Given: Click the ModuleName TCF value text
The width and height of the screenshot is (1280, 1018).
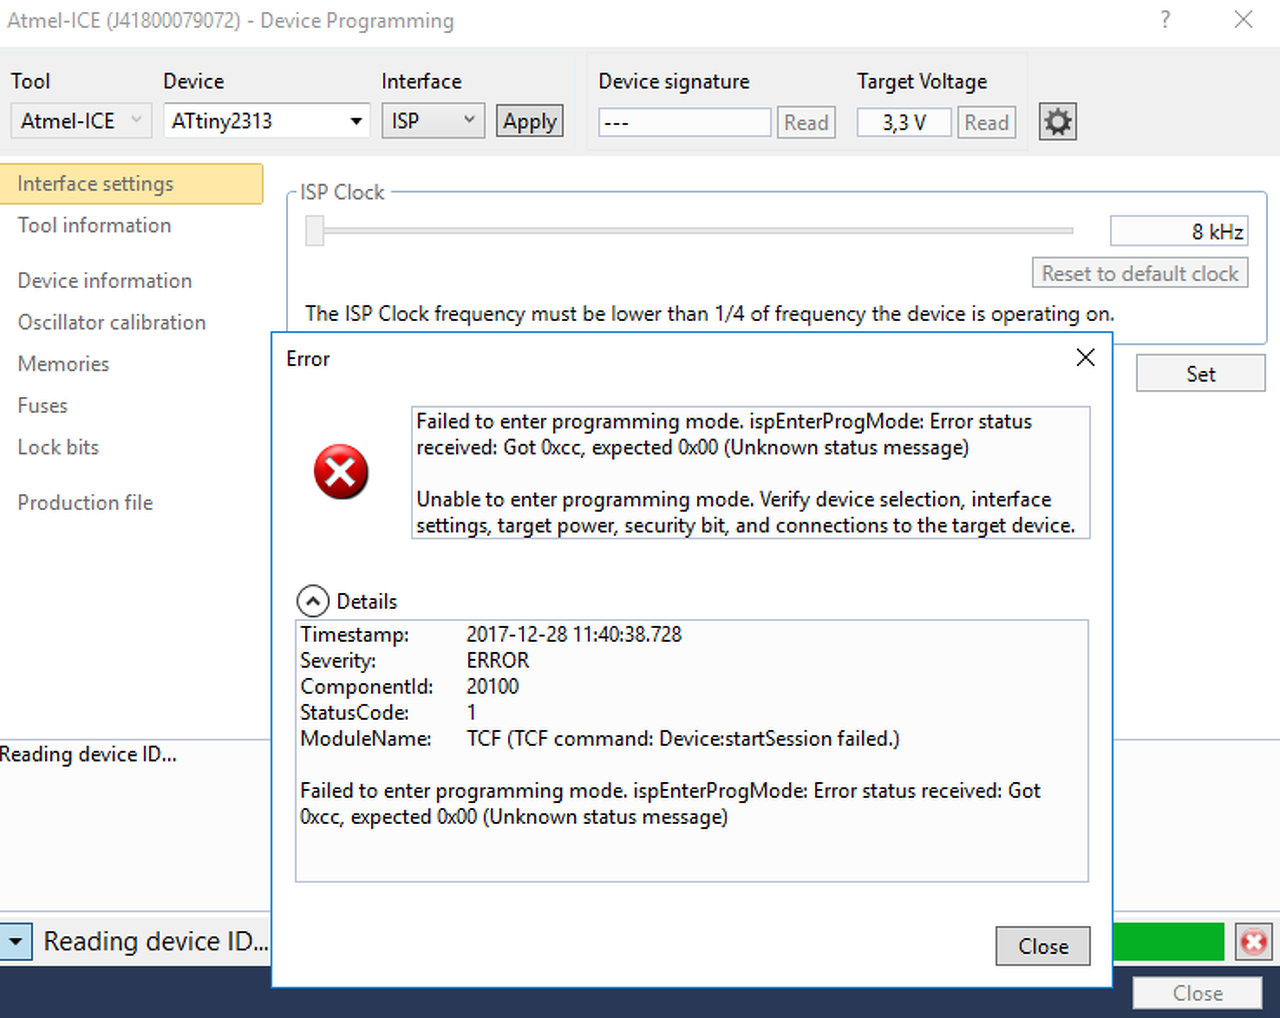Looking at the screenshot, I should (683, 738).
